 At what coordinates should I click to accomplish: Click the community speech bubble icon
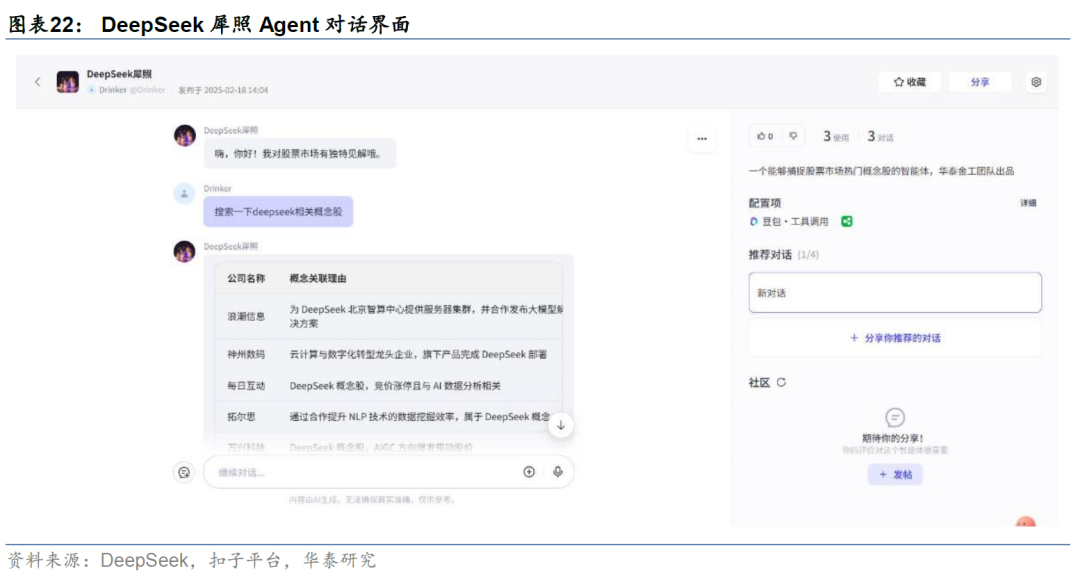(x=895, y=417)
